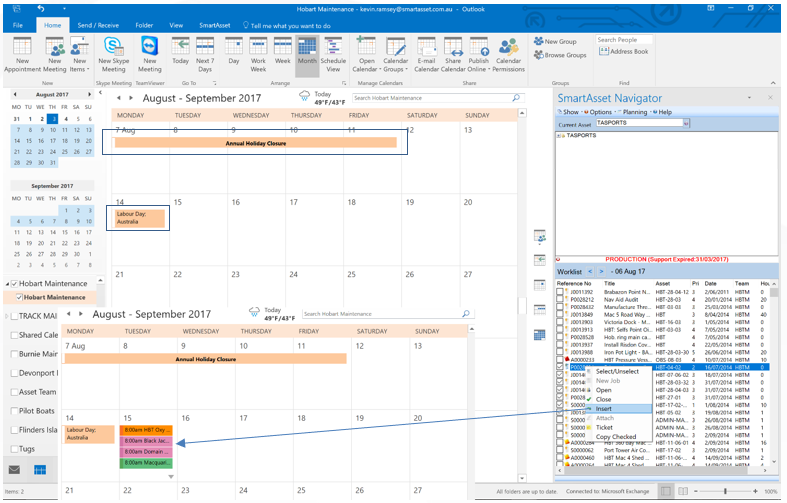Expand TASPORTS tree node

(559, 136)
